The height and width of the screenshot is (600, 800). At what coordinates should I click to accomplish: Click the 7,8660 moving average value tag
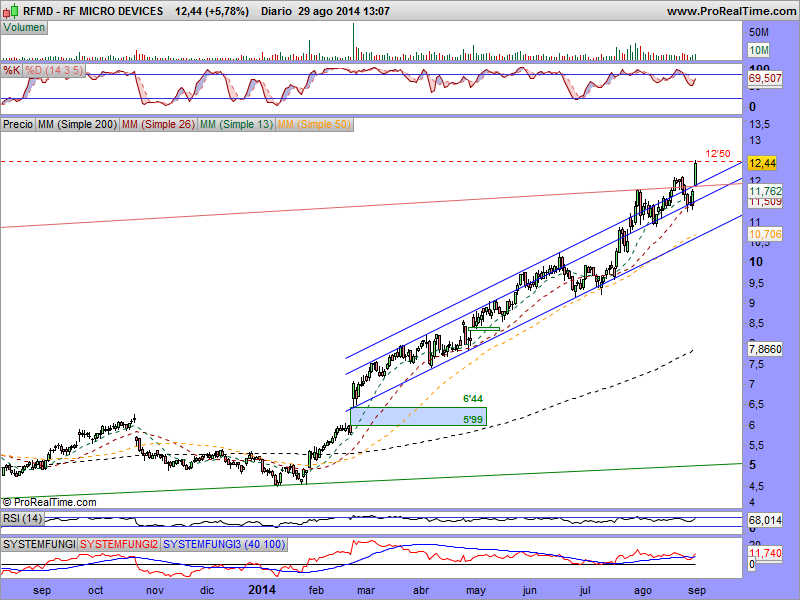765,349
